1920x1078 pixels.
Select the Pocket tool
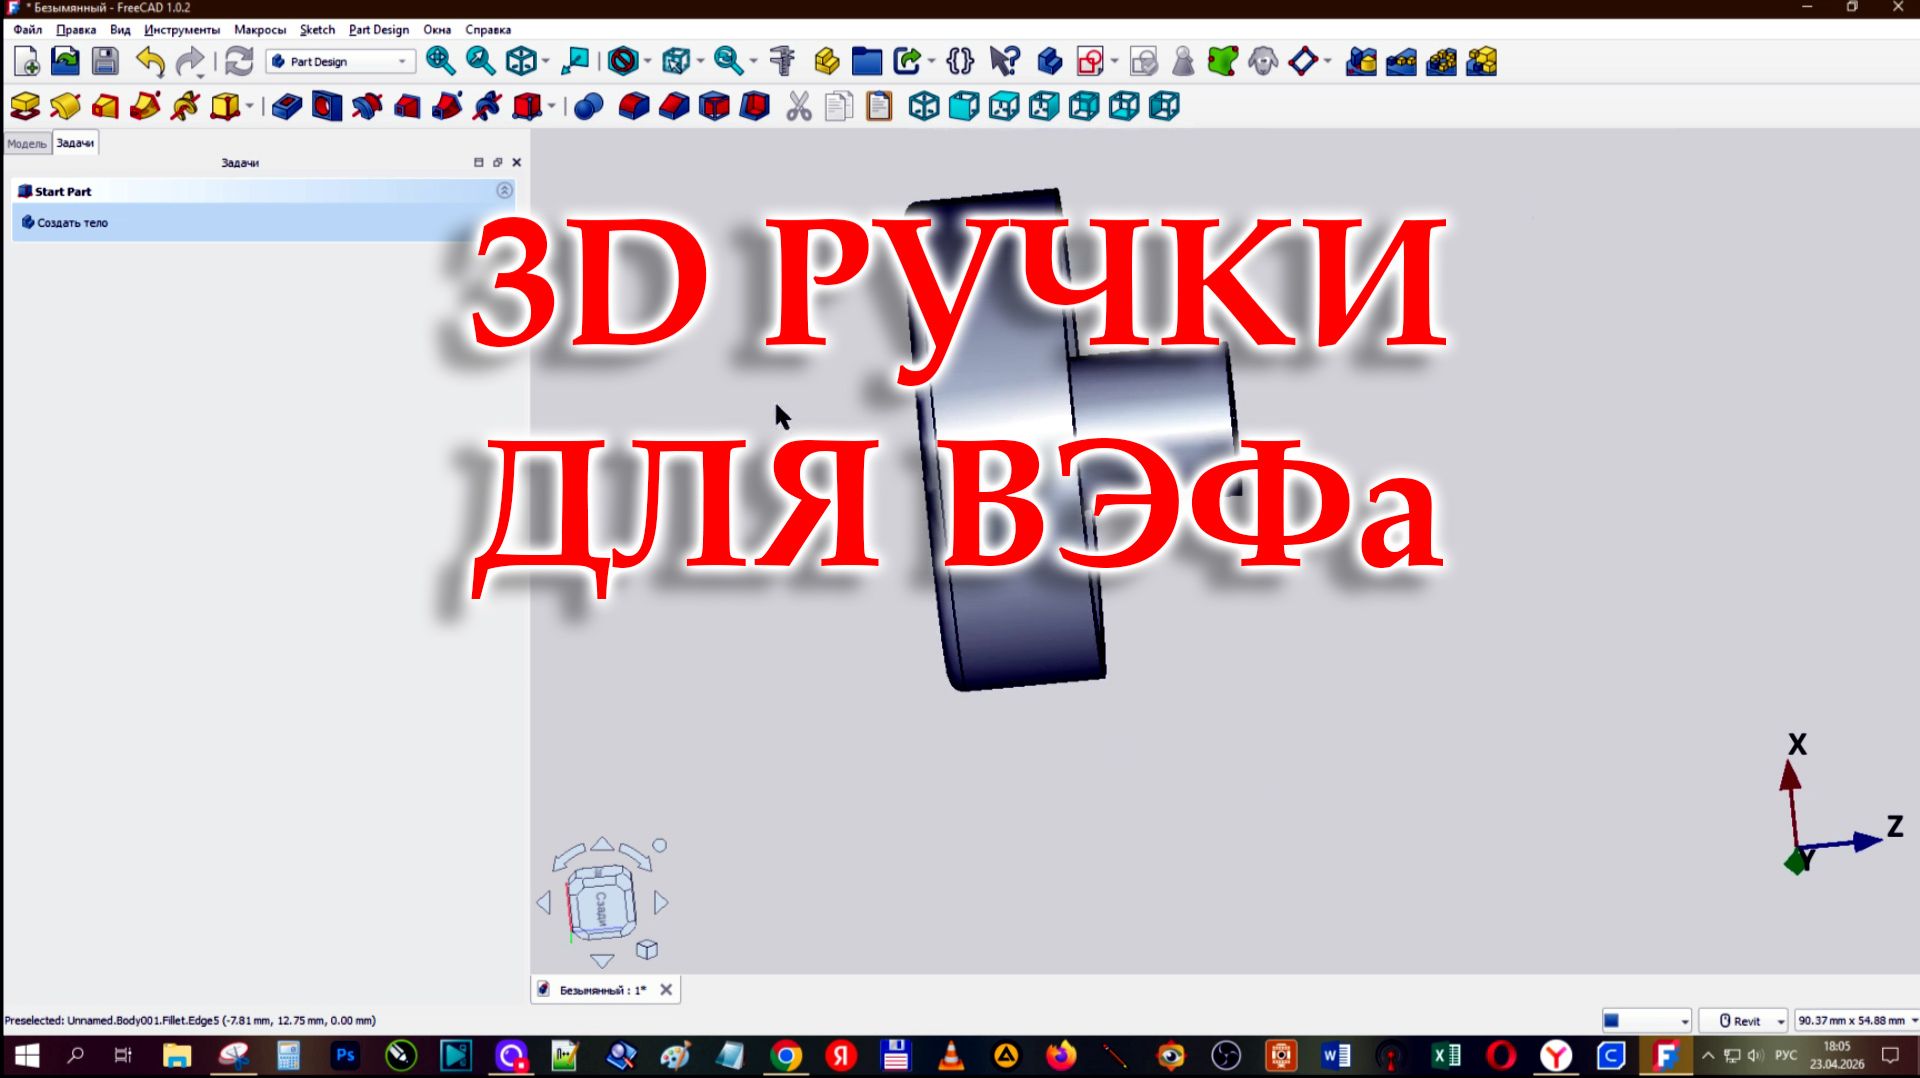[285, 106]
